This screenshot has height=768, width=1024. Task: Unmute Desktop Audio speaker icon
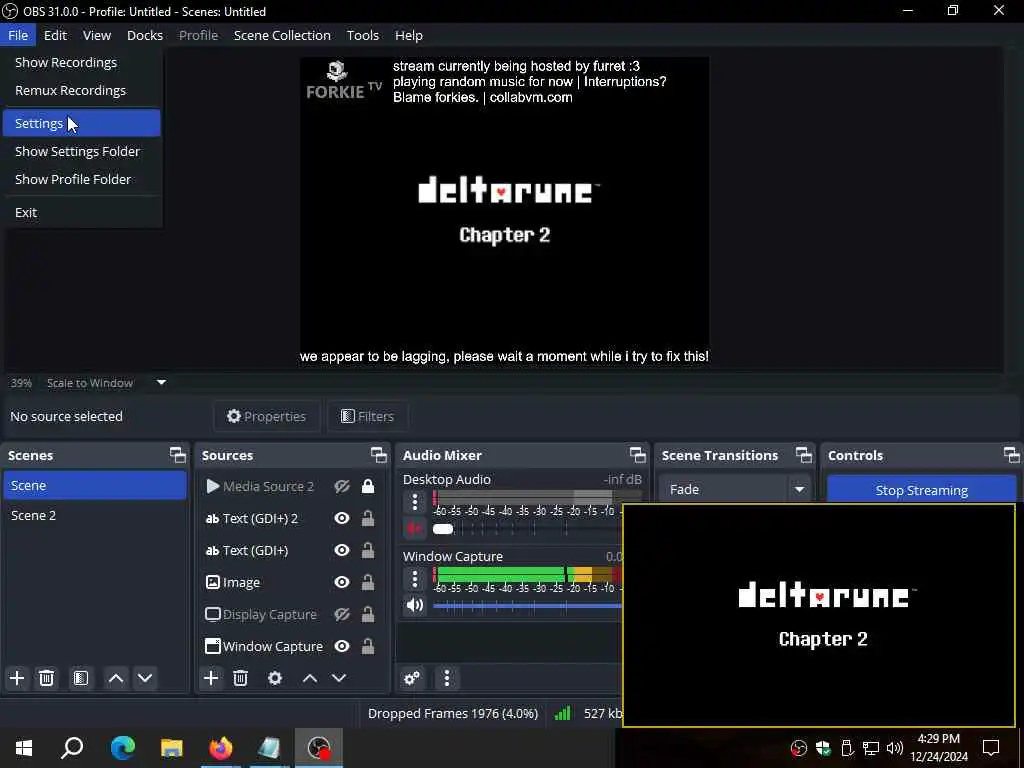[415, 528]
